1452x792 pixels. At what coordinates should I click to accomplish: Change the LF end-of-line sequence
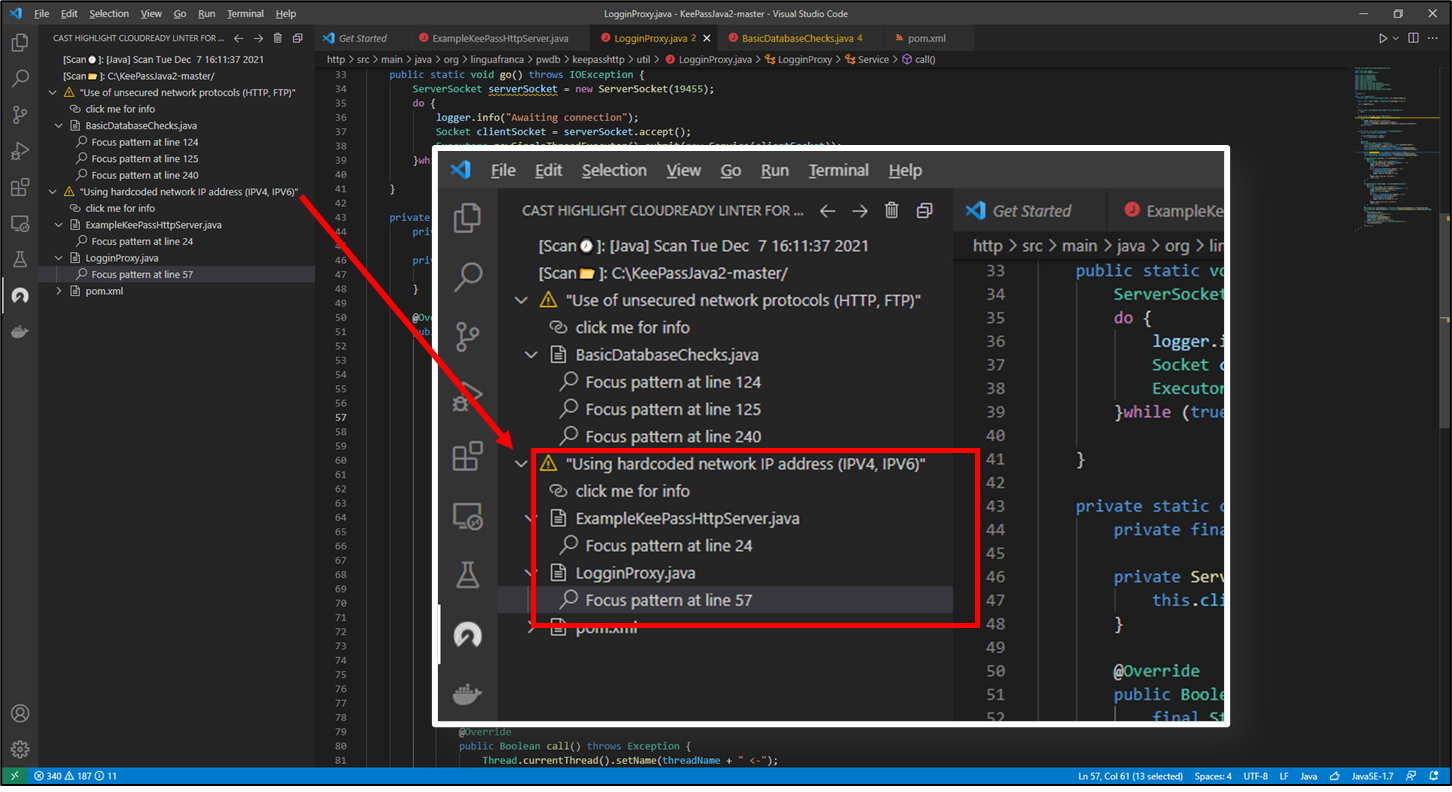(1285, 776)
